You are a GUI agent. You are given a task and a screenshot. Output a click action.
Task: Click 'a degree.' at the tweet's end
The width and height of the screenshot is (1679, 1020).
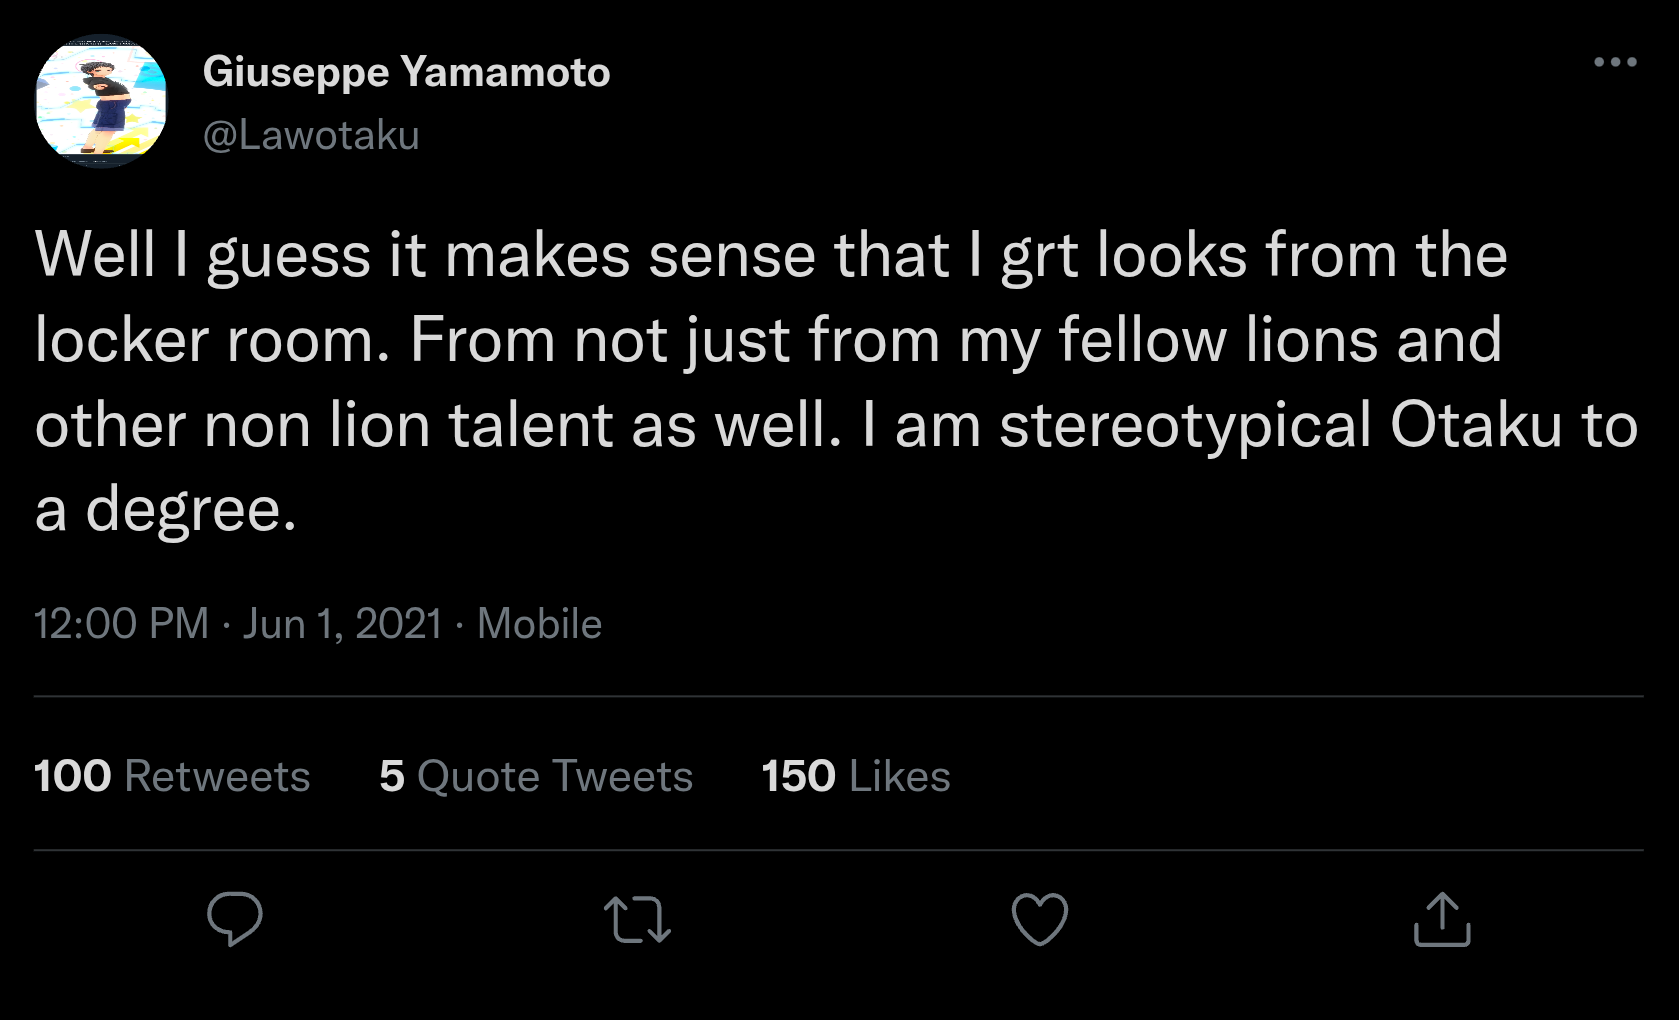(x=166, y=510)
